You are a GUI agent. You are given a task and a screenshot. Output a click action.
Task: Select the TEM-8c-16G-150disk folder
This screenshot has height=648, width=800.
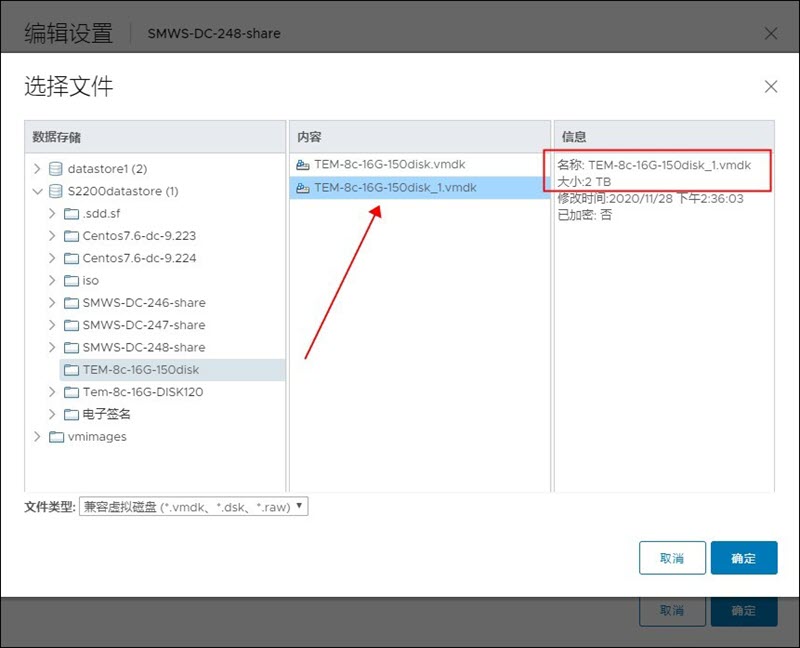(141, 370)
